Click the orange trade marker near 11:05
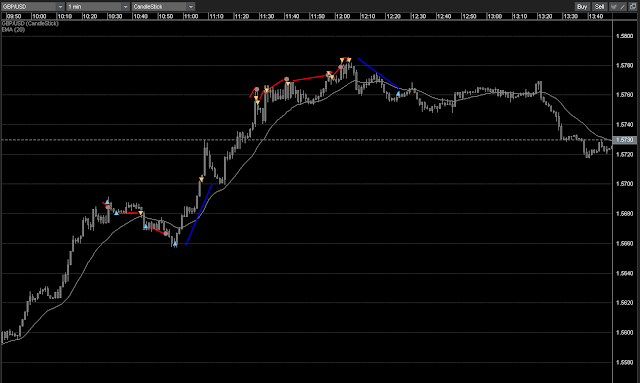 coord(201,179)
